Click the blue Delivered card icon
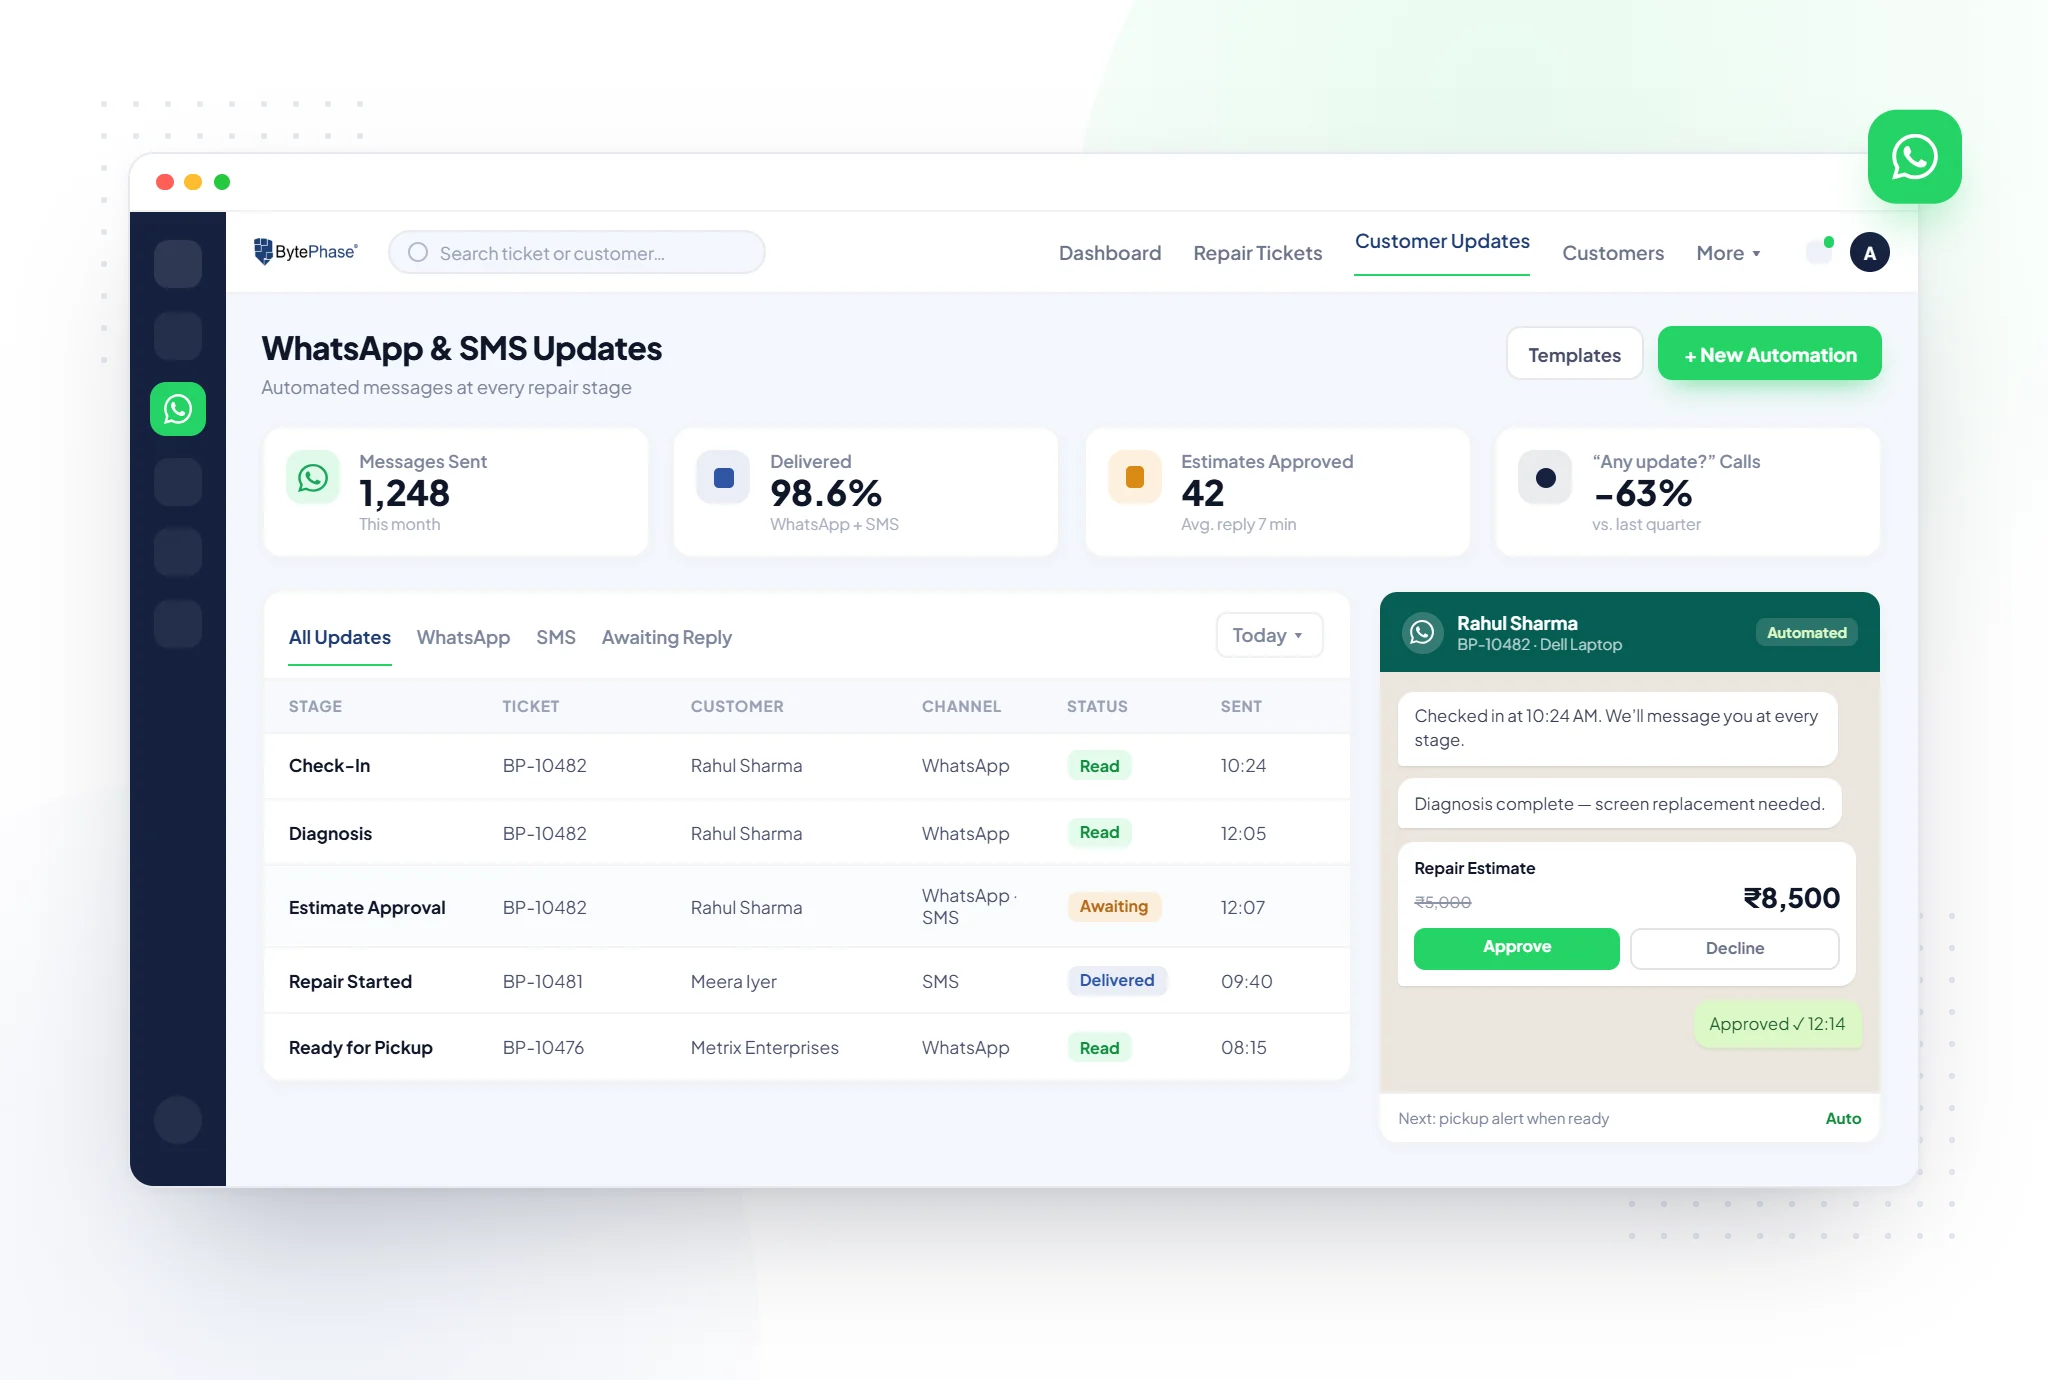The image size is (2048, 1380). click(x=724, y=478)
